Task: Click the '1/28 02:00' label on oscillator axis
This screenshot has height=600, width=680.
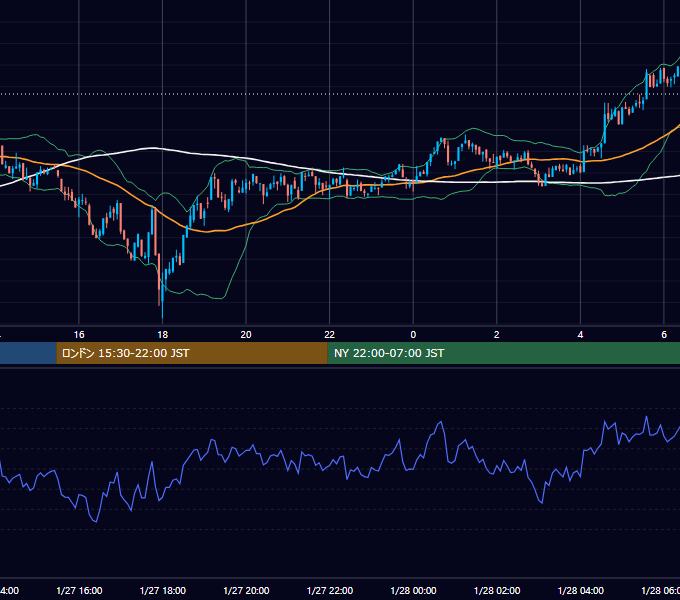Action: (x=497, y=590)
